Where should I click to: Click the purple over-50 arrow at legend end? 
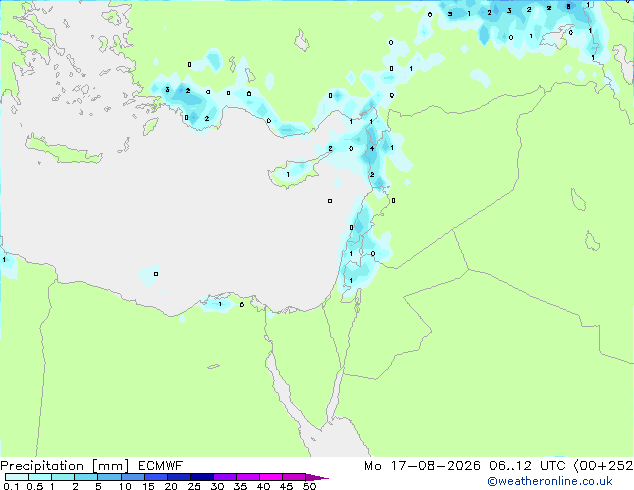pos(317,477)
